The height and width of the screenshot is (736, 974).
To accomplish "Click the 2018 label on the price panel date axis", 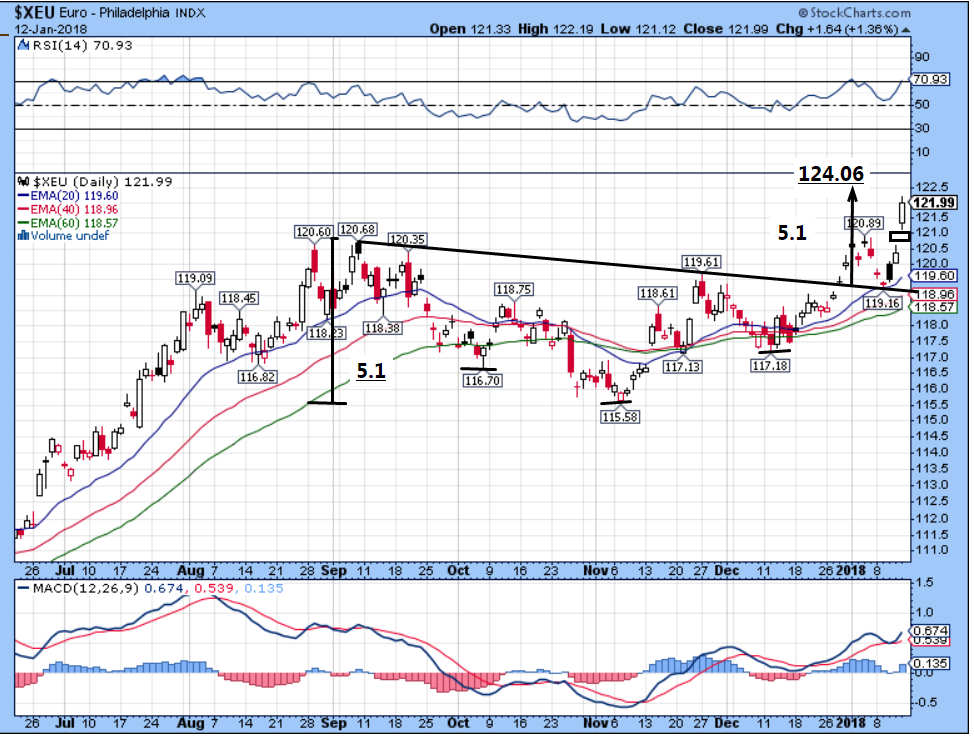I will pyautogui.click(x=851, y=570).
